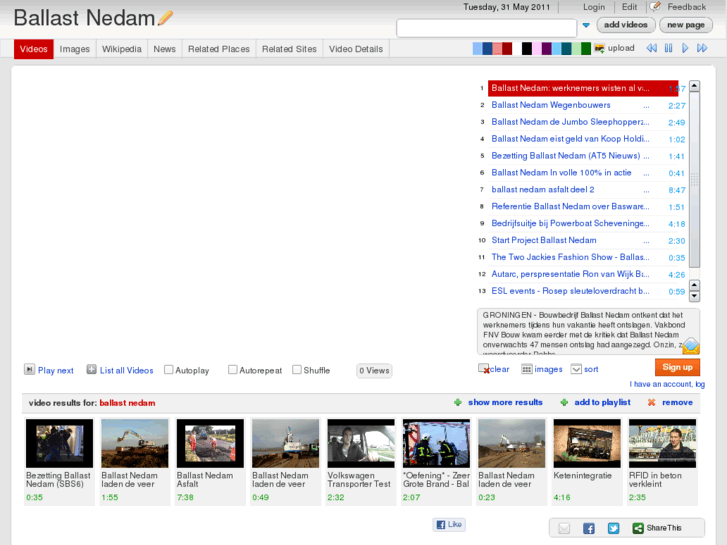Click the pencil edit icon beside Ballast Nedam title

[165, 18]
